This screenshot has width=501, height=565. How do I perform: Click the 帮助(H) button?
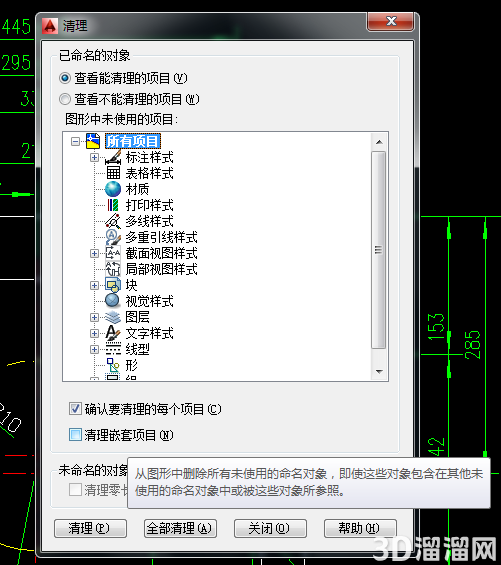tap(360, 528)
